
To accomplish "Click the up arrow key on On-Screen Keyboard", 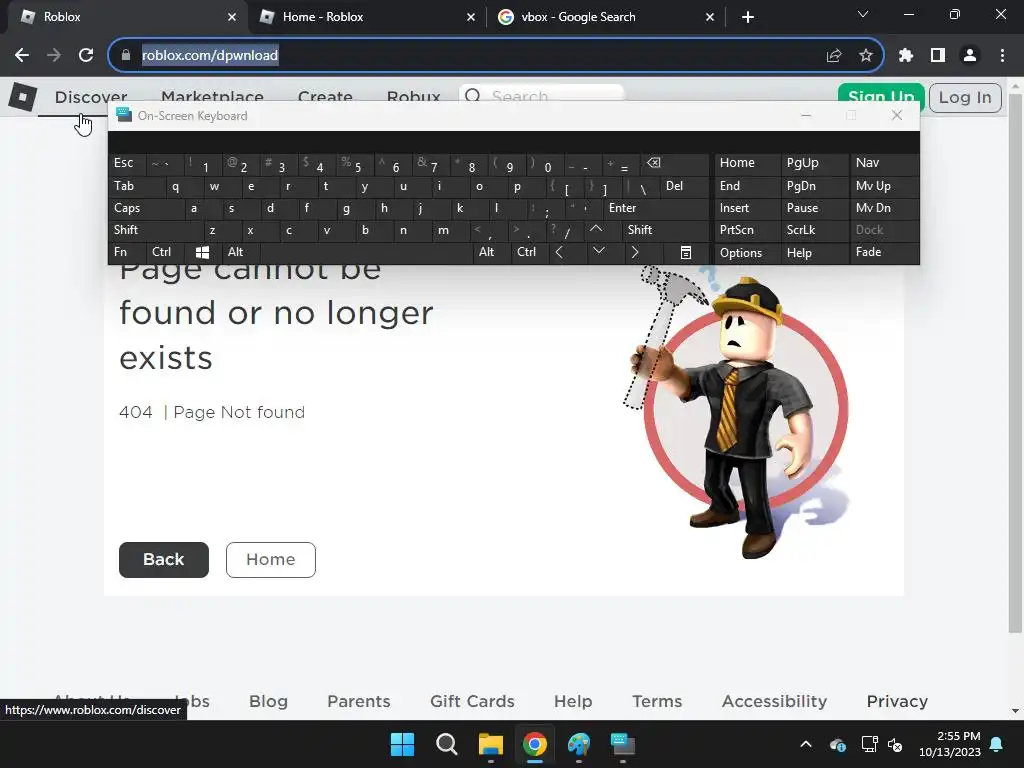I will [x=596, y=229].
